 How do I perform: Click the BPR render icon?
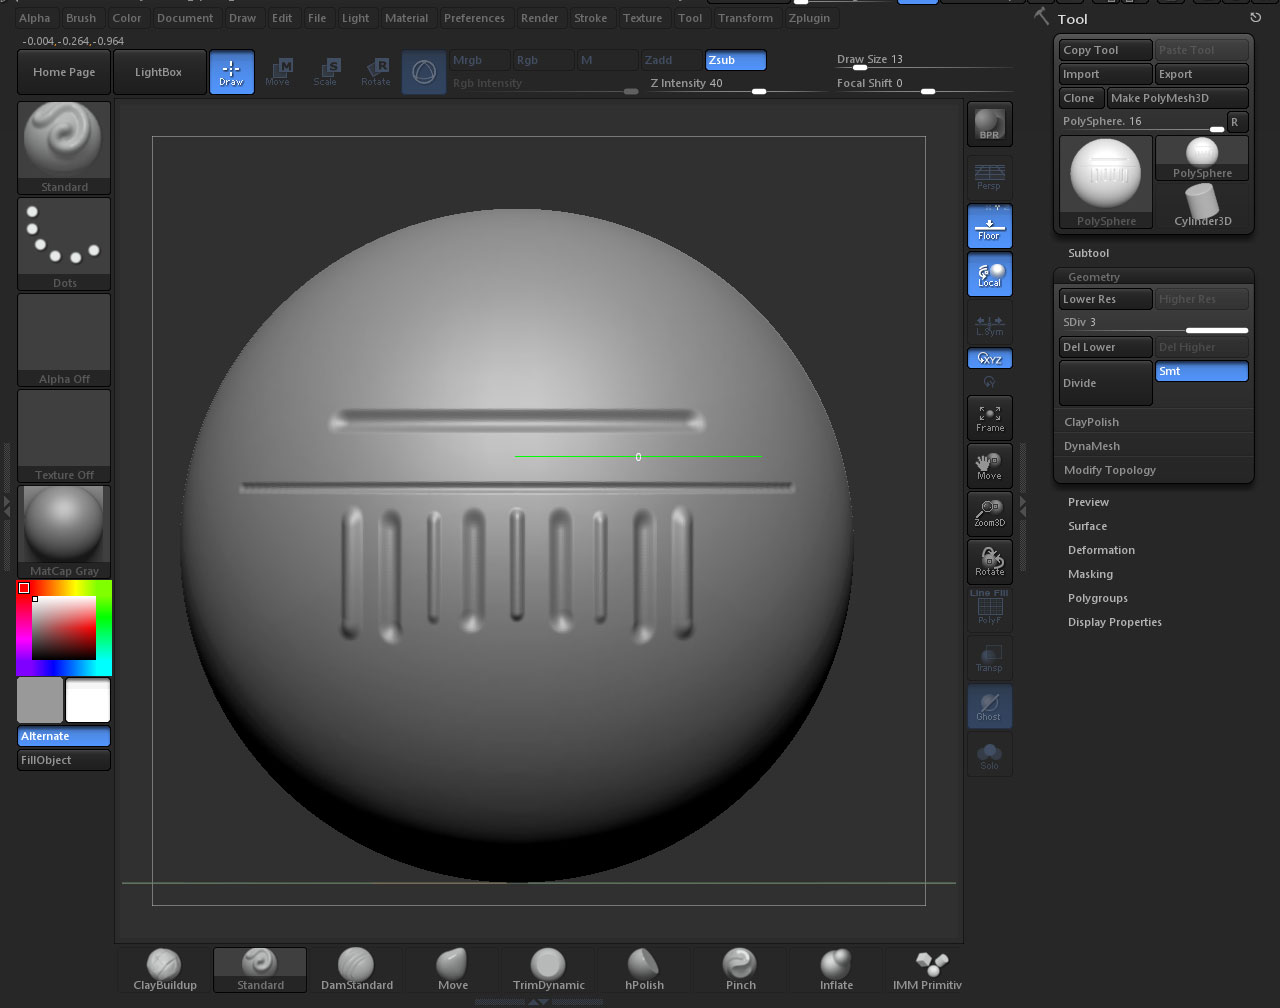[x=989, y=124]
